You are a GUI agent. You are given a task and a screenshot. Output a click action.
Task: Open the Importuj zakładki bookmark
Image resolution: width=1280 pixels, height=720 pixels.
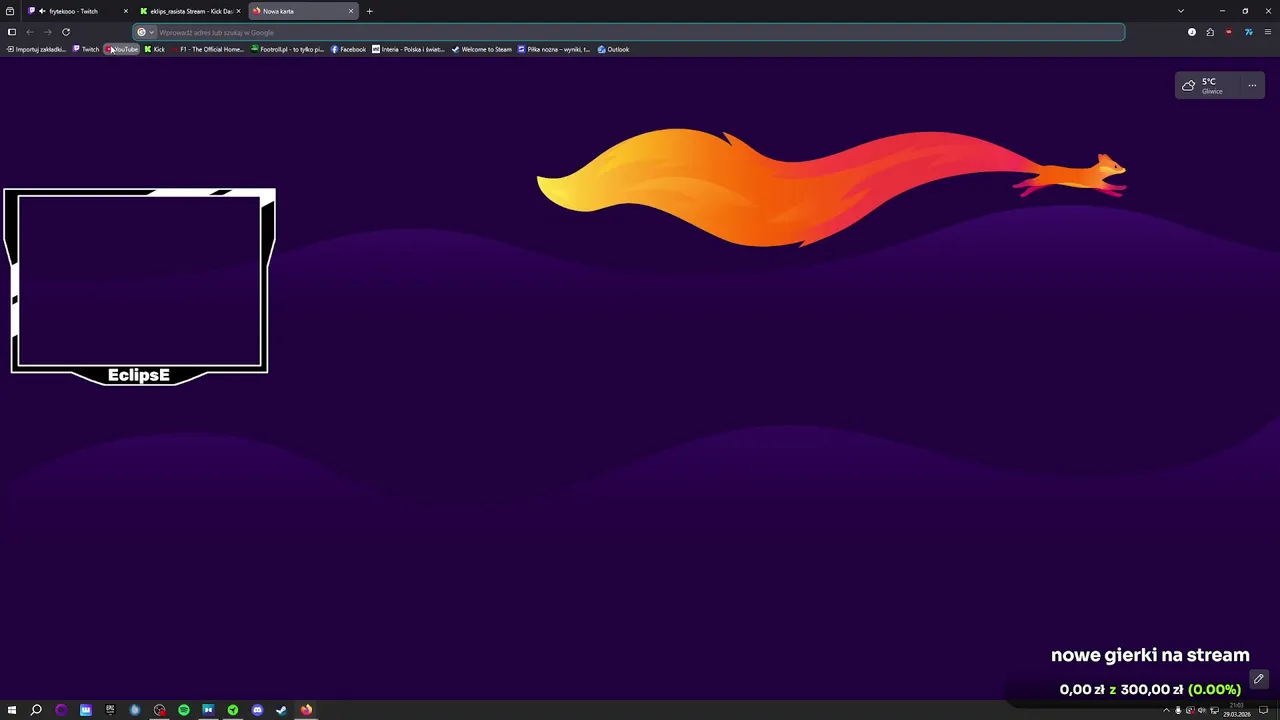(x=36, y=49)
